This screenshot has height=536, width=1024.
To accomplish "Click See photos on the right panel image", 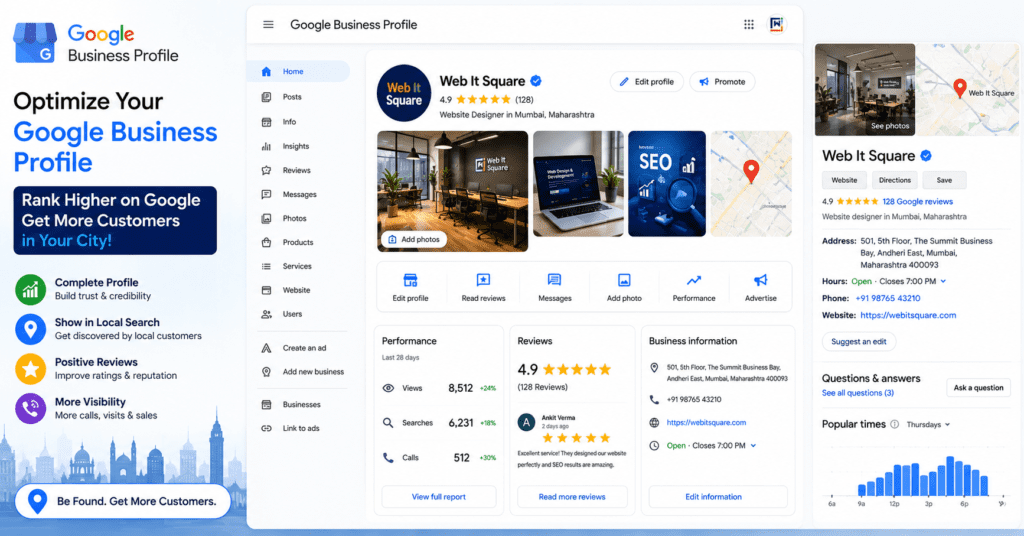I will point(889,126).
